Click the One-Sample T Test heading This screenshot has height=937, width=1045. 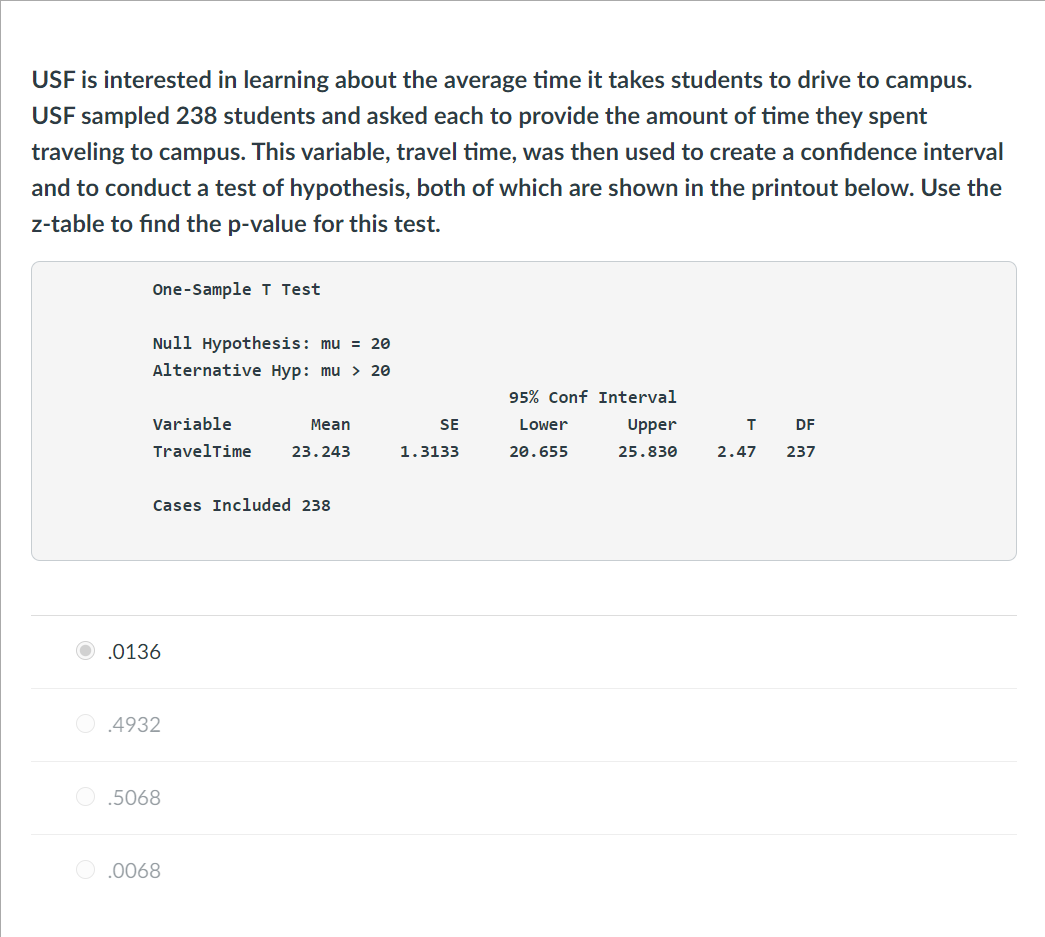(236, 290)
